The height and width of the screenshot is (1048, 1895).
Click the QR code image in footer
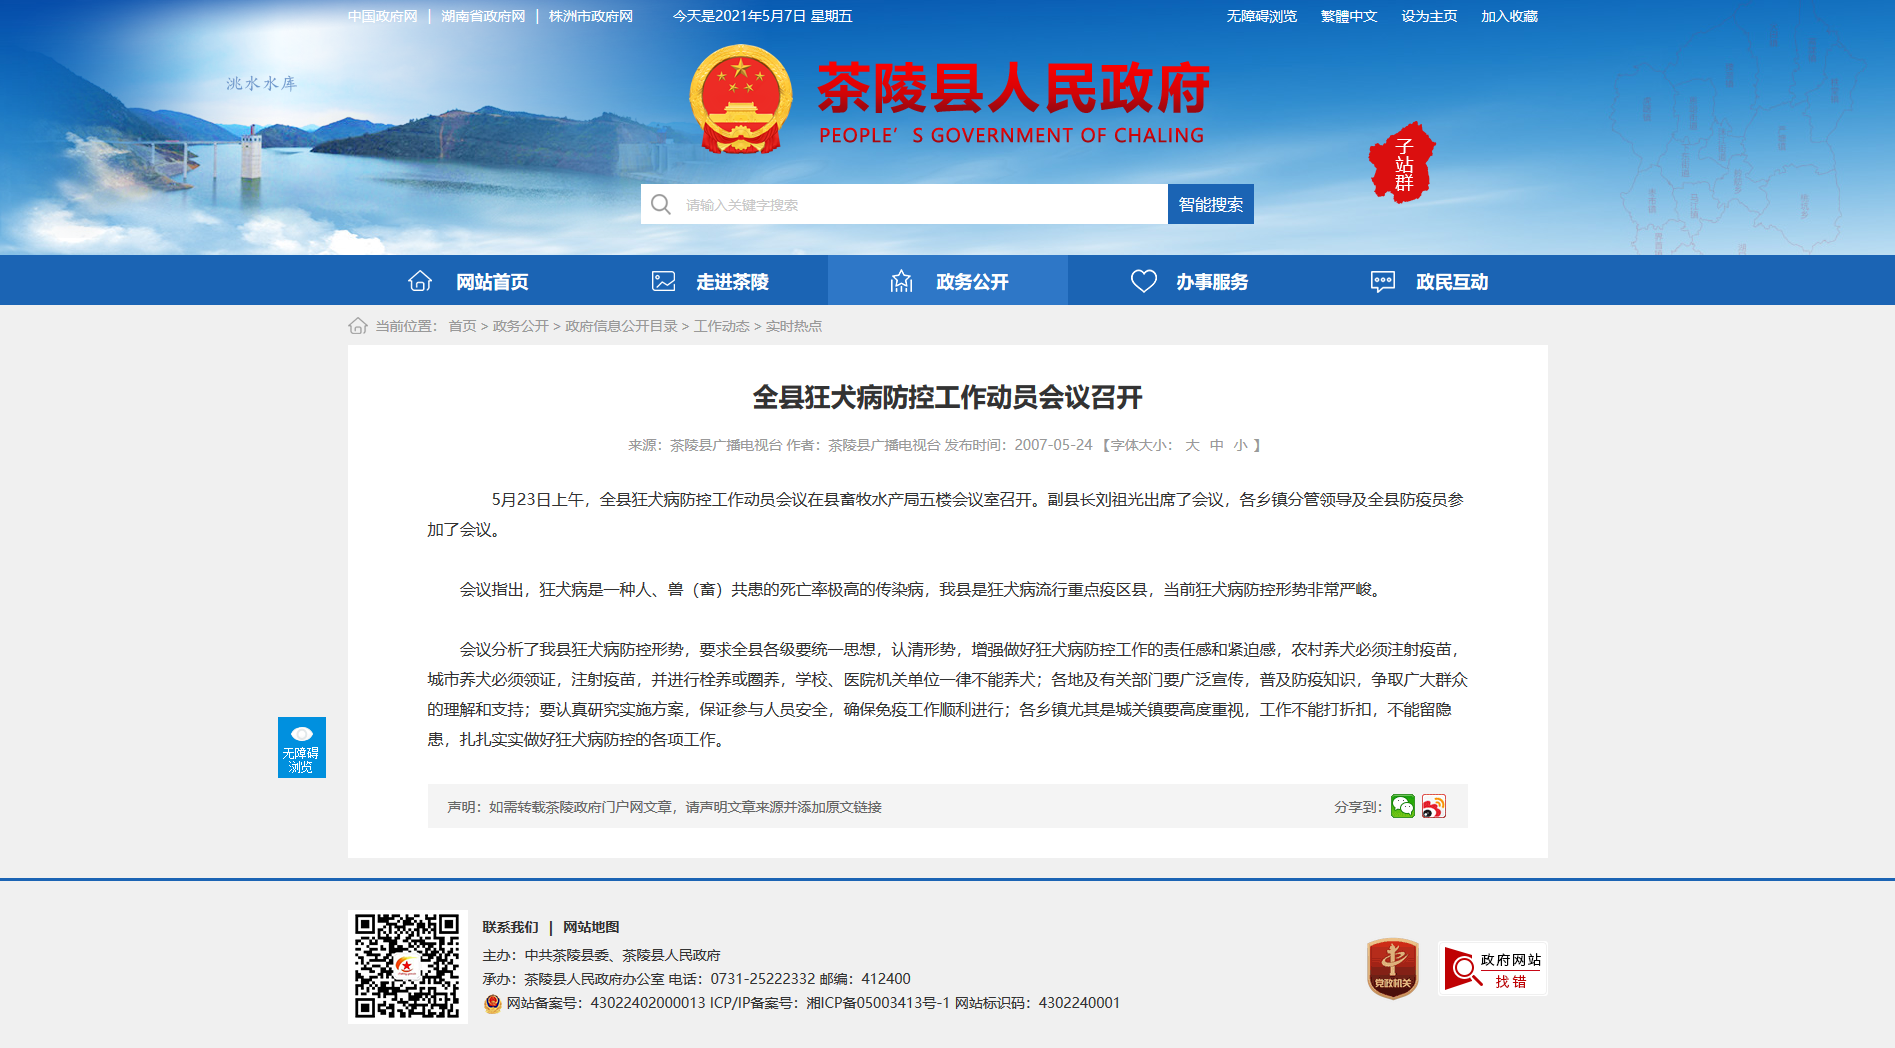pos(408,966)
